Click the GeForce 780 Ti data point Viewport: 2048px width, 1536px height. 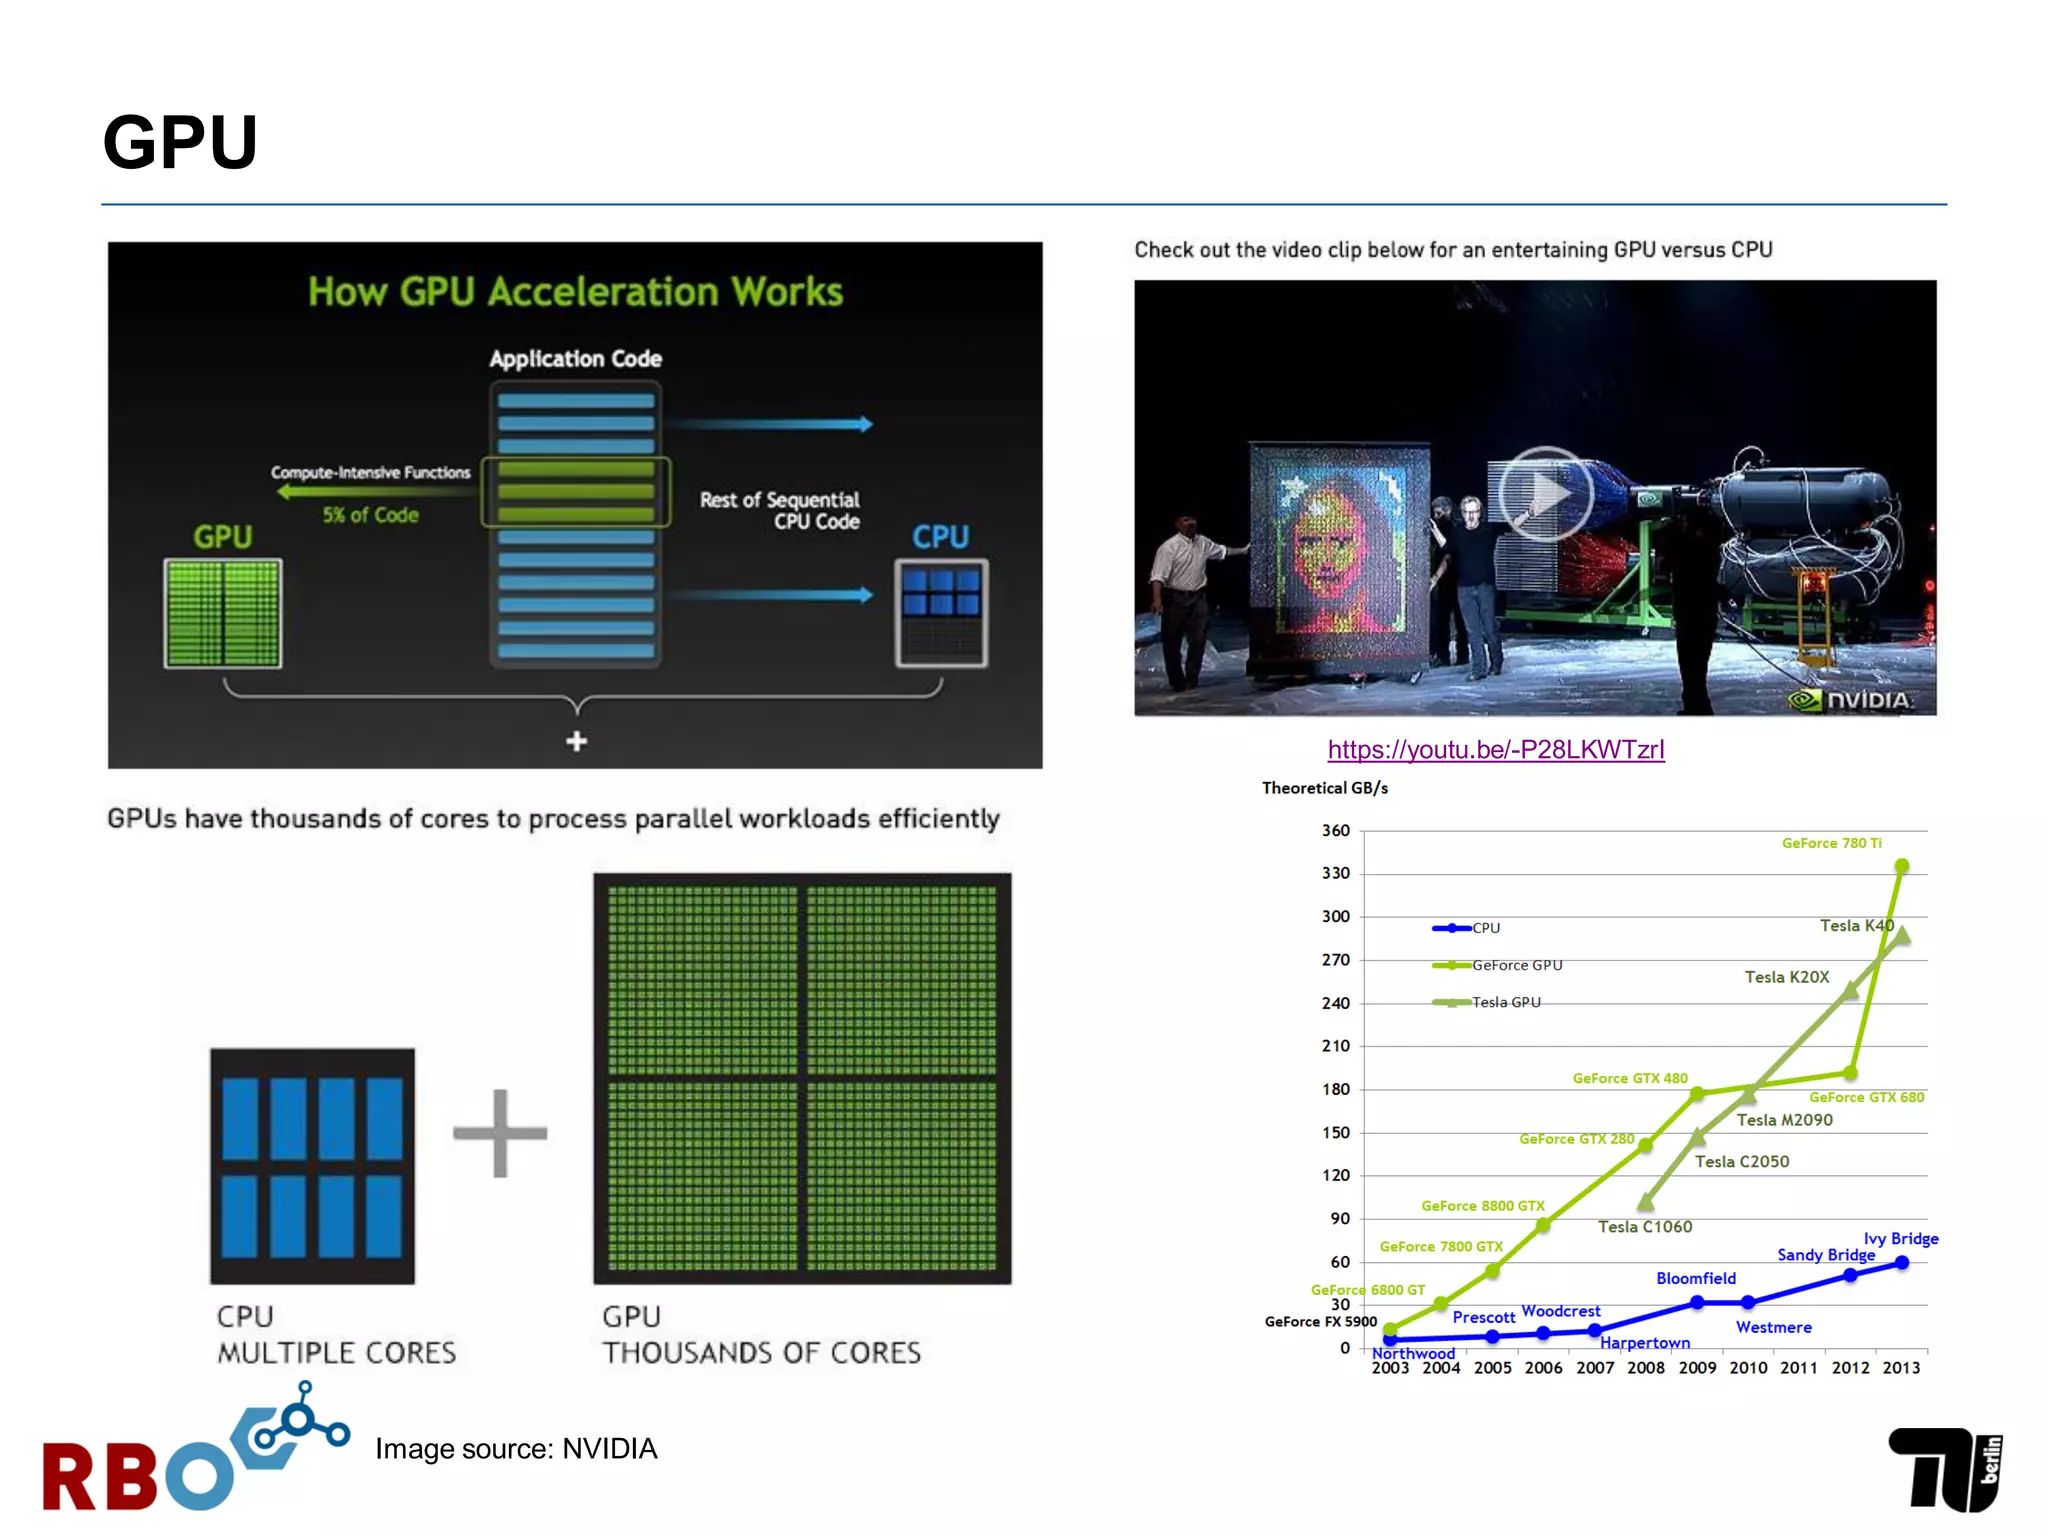coord(1901,866)
